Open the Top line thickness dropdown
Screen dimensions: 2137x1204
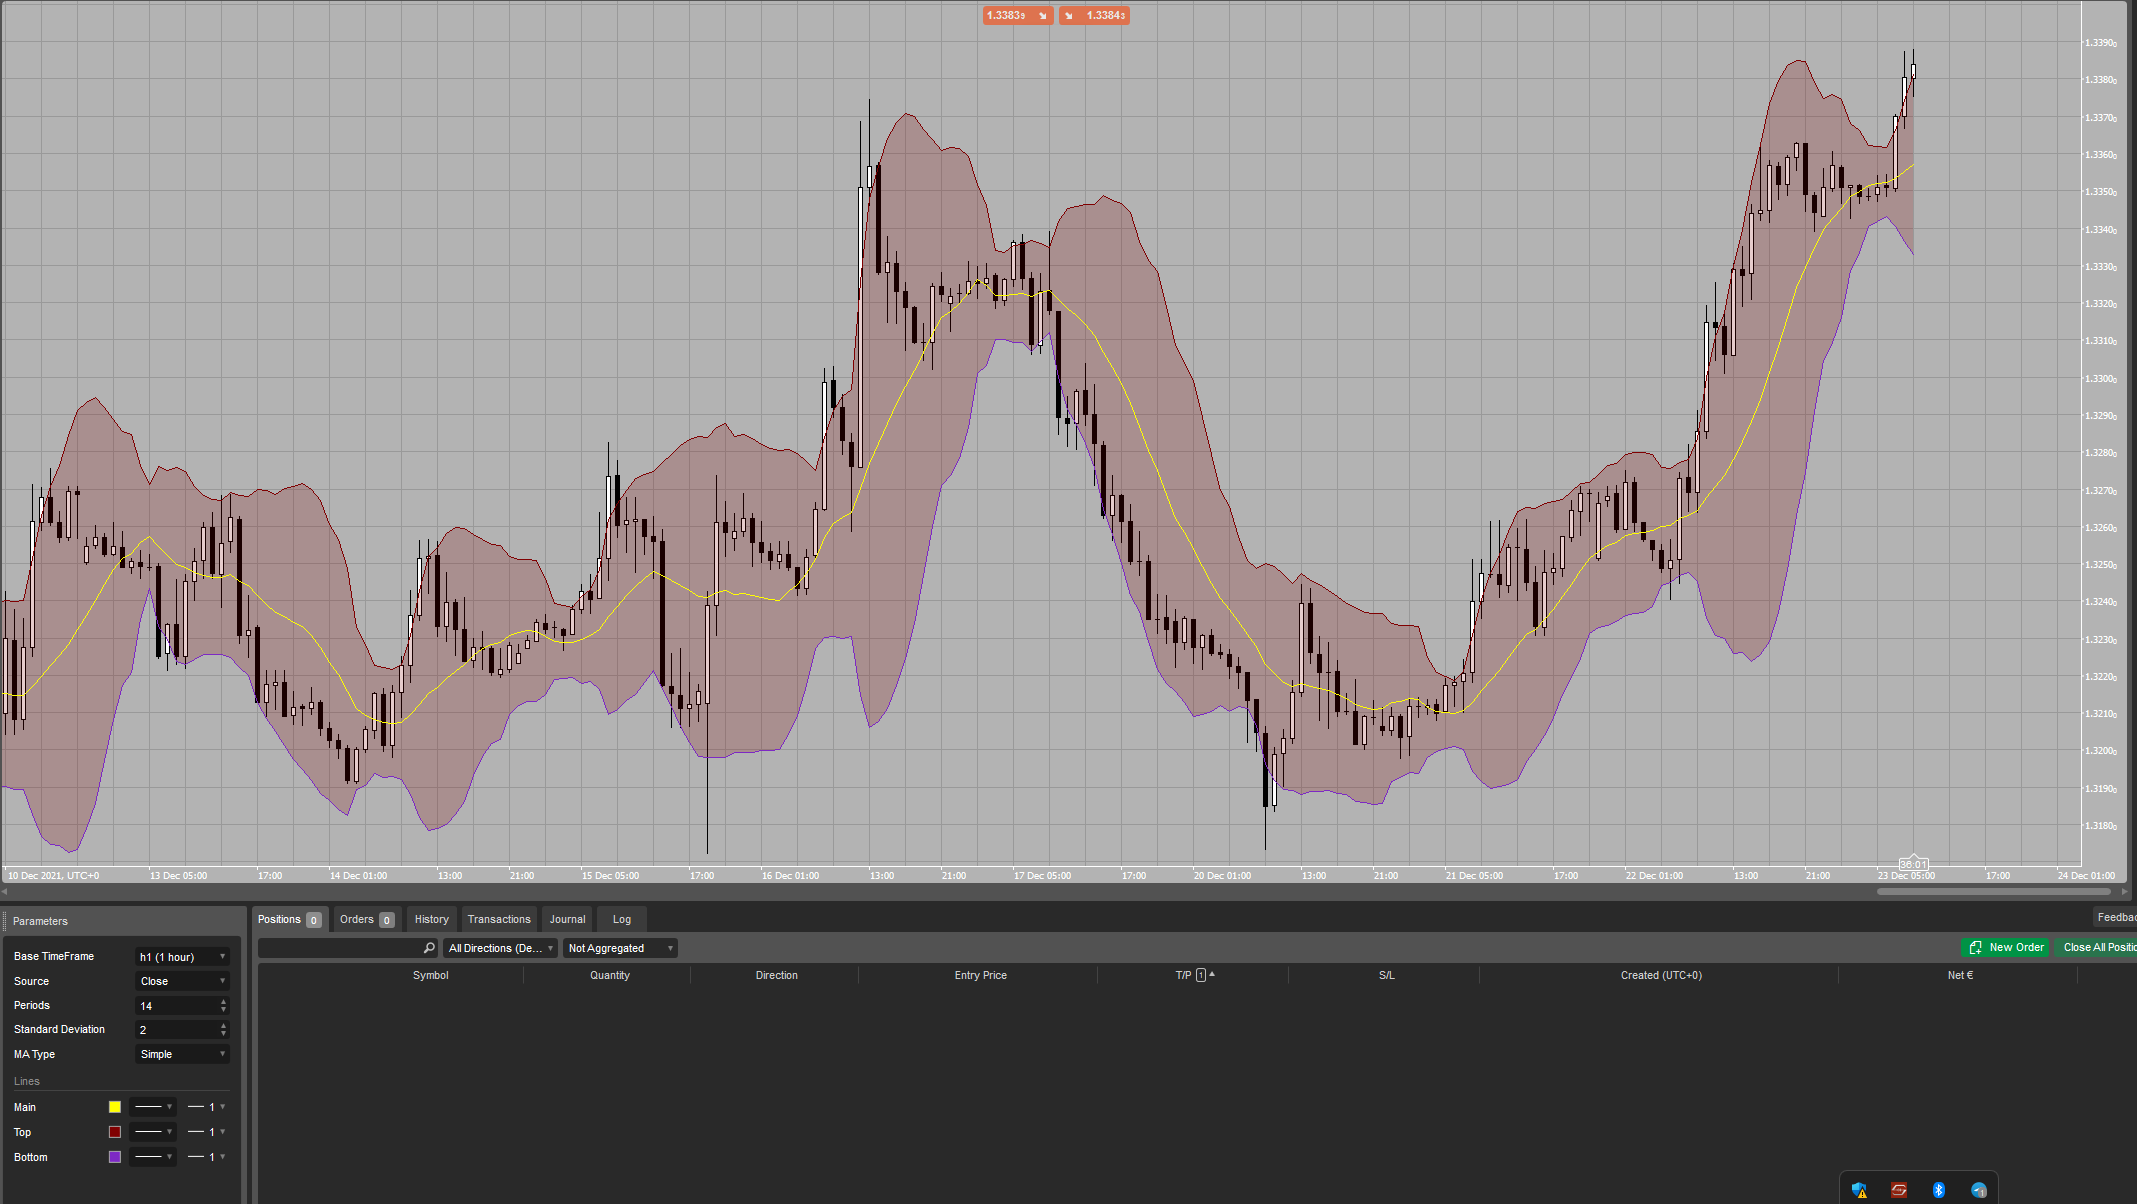[x=207, y=1132]
